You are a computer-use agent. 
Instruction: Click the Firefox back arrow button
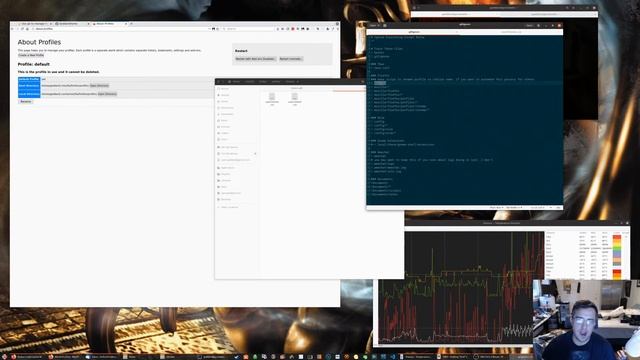click(13, 29)
